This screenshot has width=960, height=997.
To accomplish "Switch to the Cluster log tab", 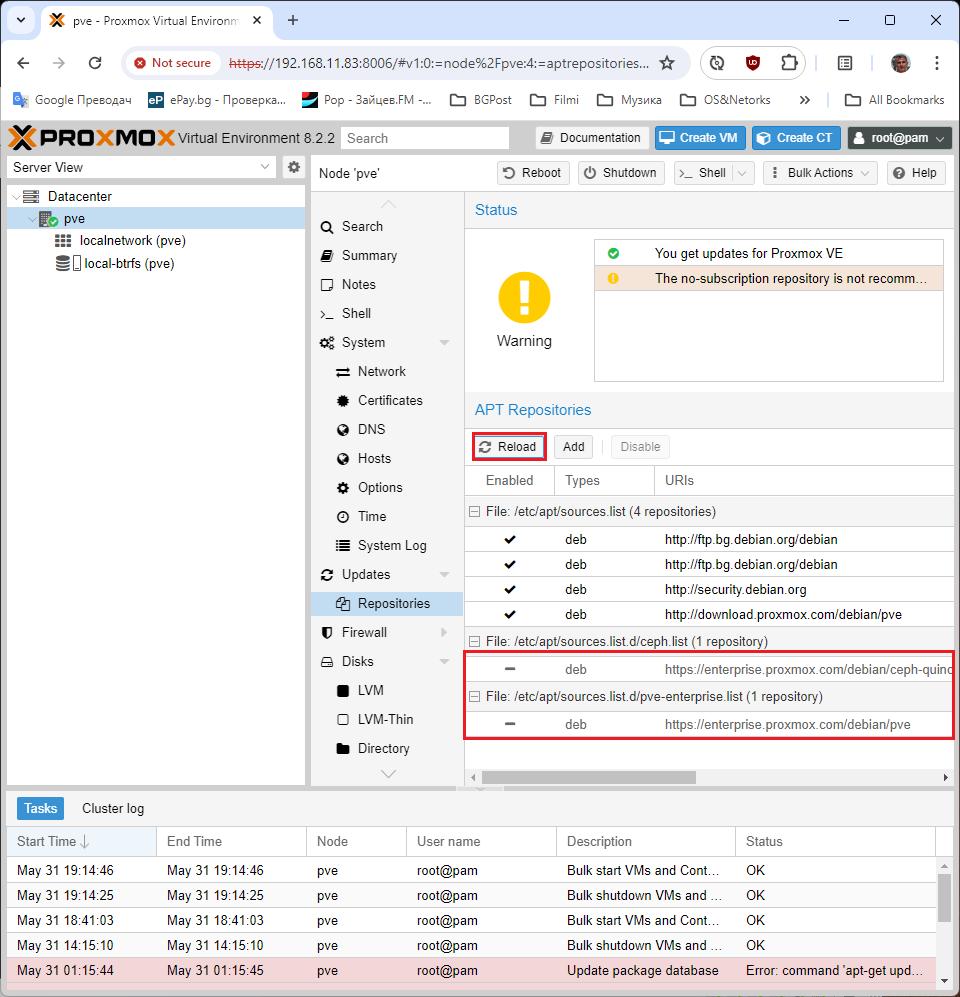I will [x=113, y=808].
